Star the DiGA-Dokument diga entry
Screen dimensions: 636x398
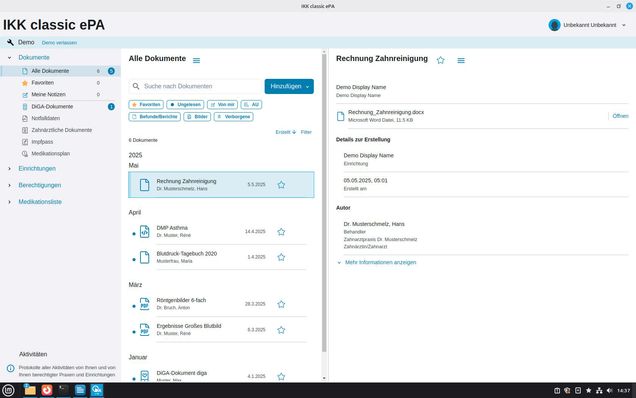point(281,376)
